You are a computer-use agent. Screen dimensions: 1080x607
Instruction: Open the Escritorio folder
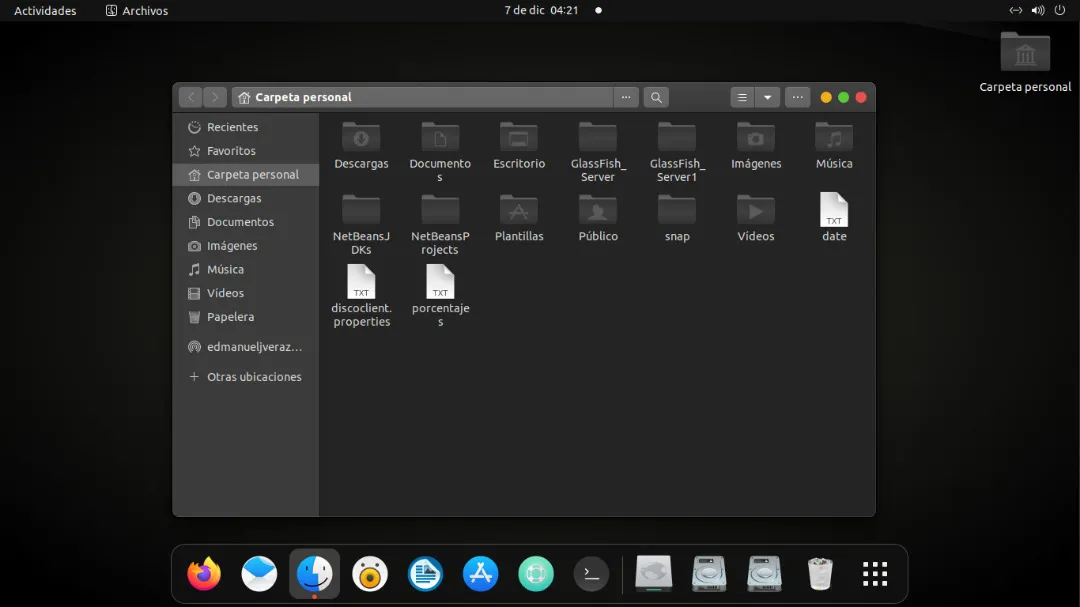pos(519,145)
